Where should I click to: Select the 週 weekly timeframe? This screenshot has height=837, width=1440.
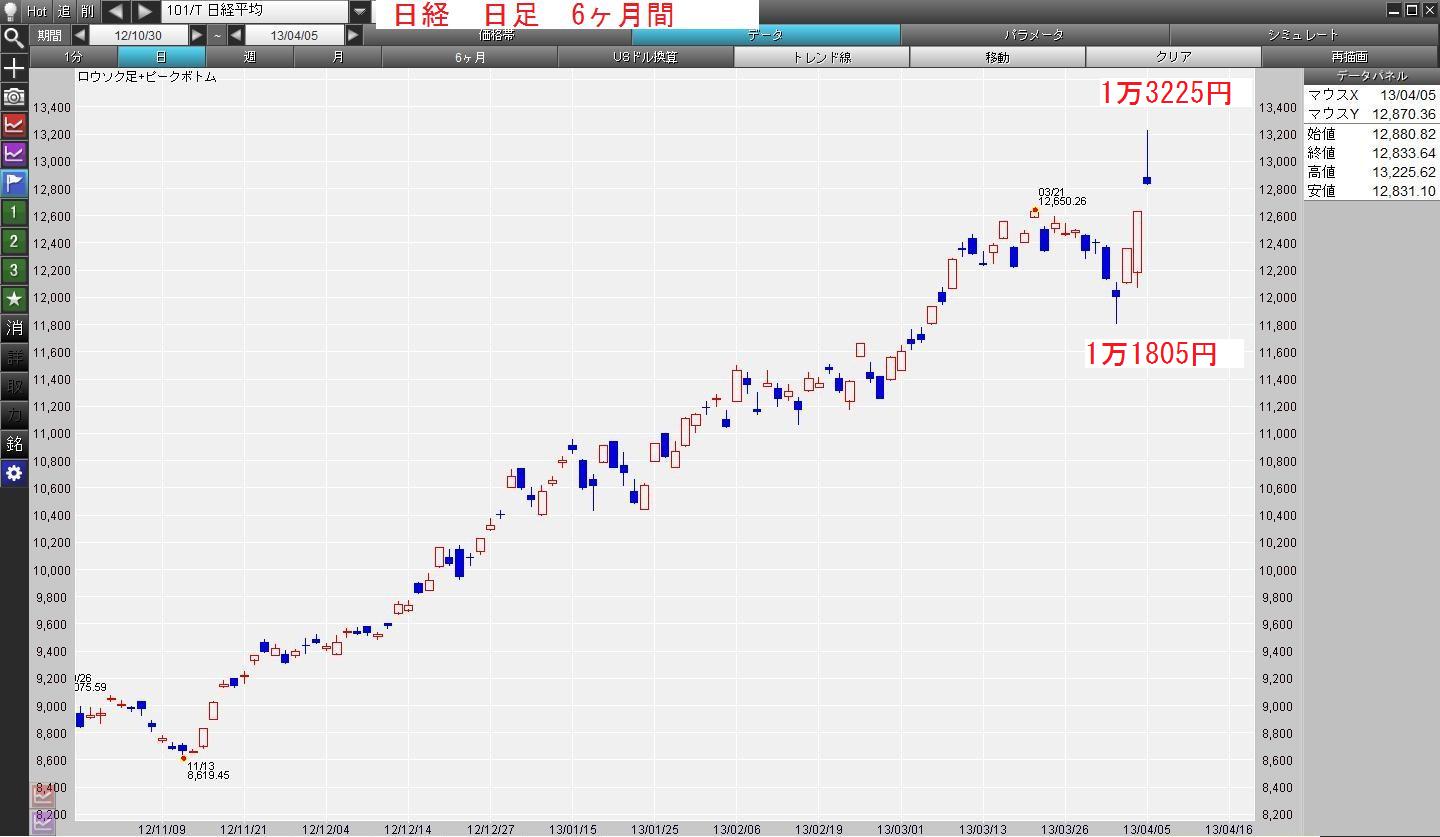click(x=249, y=57)
